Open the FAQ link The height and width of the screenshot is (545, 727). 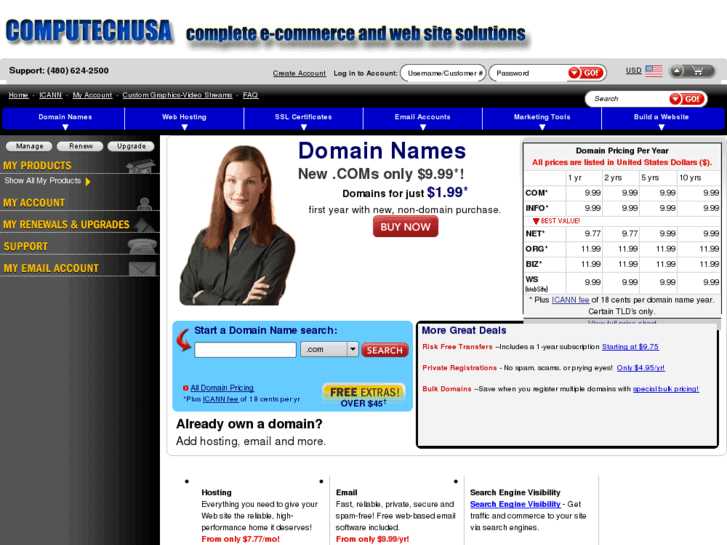pyautogui.click(x=250, y=95)
